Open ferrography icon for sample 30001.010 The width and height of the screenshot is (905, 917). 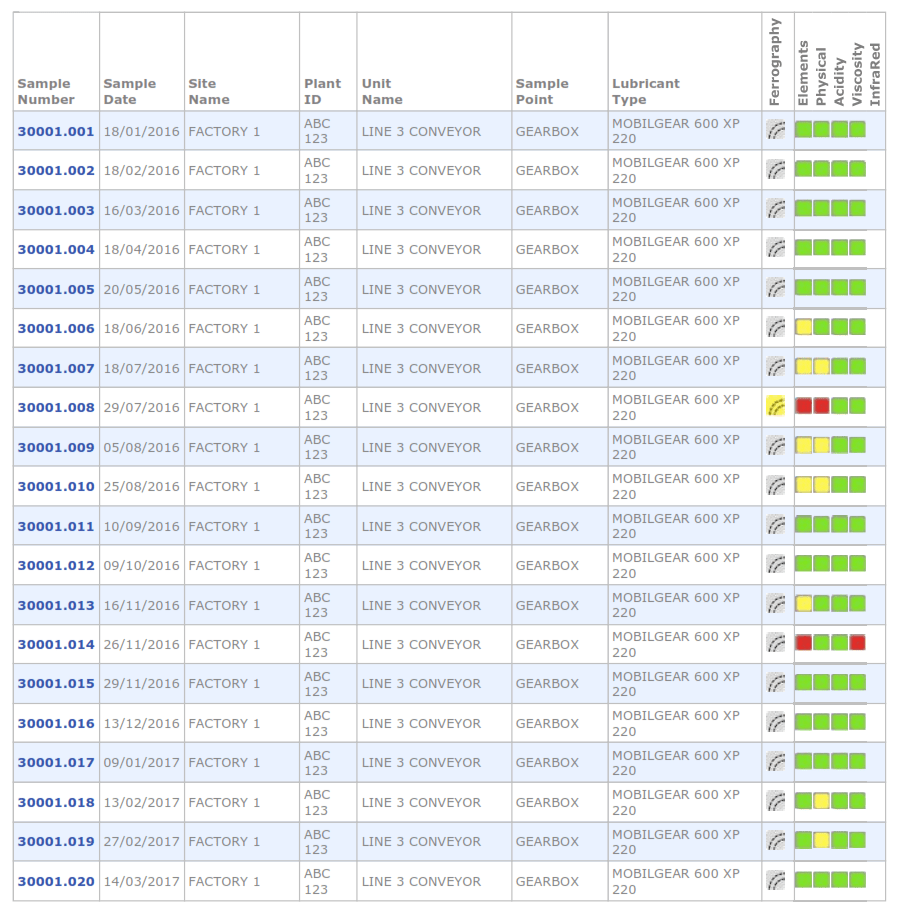(776, 485)
